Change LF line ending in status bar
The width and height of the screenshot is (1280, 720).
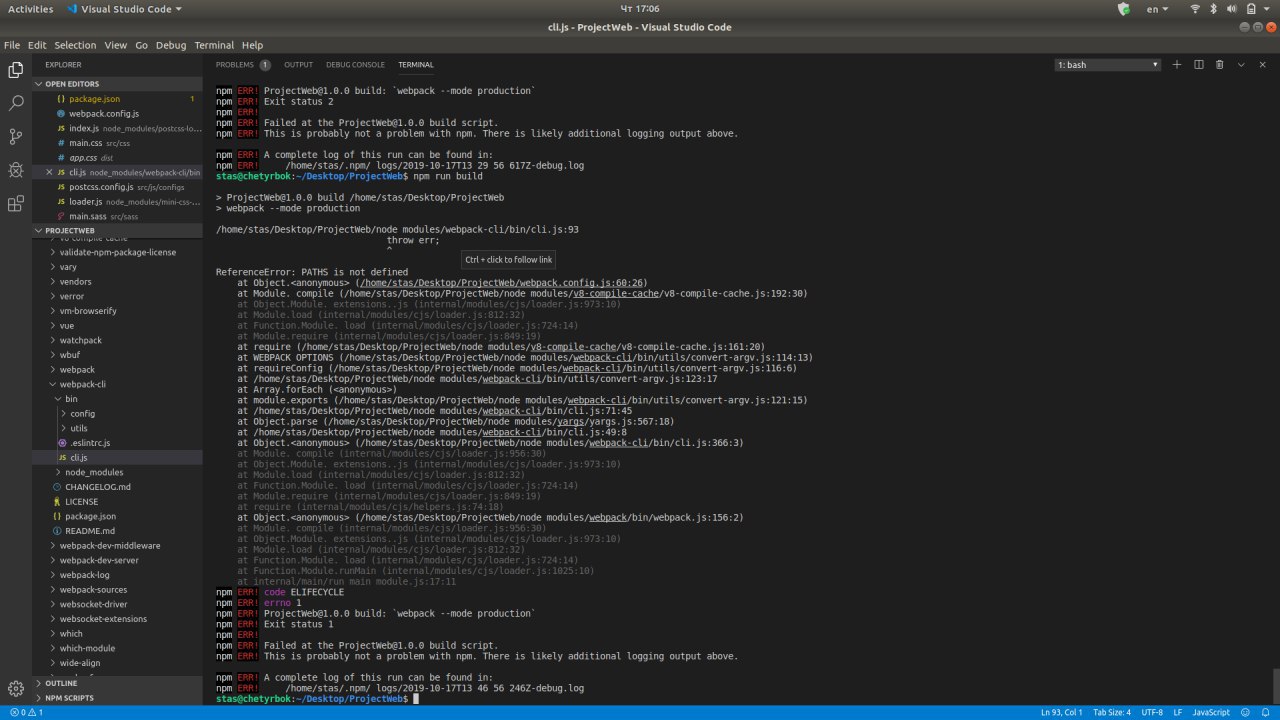pos(1177,712)
